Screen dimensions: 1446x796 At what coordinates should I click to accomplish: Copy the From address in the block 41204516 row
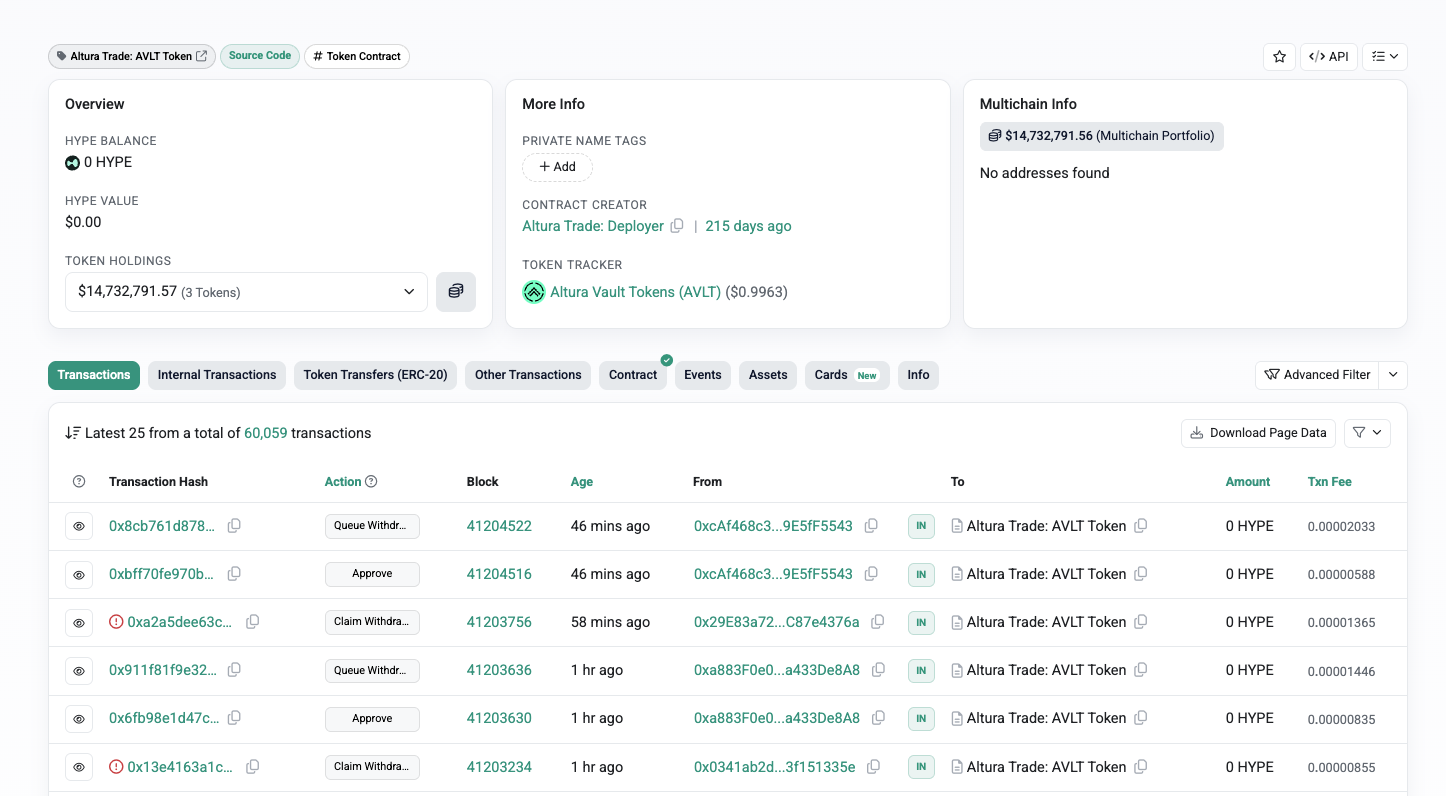(x=871, y=574)
